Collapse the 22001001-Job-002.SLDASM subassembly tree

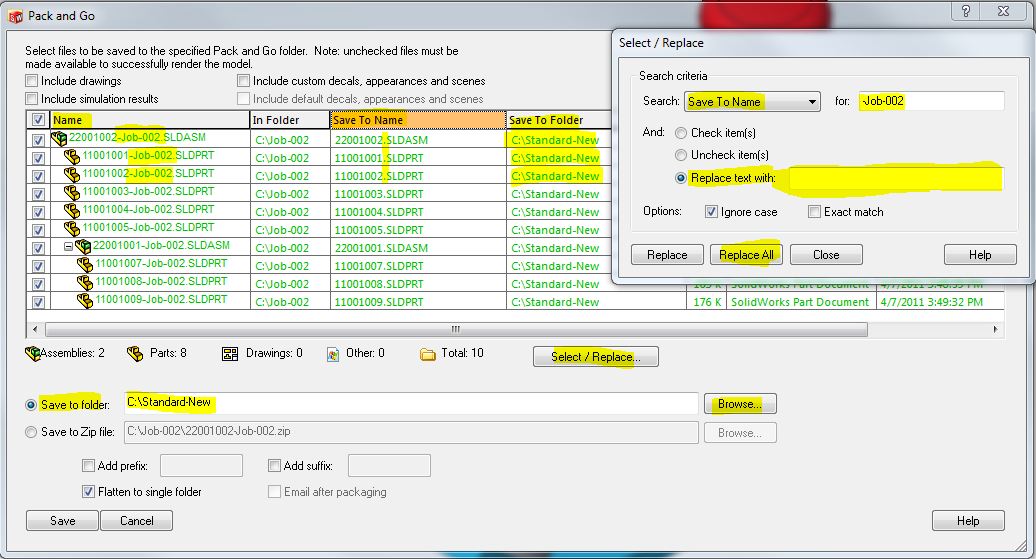coord(68,246)
